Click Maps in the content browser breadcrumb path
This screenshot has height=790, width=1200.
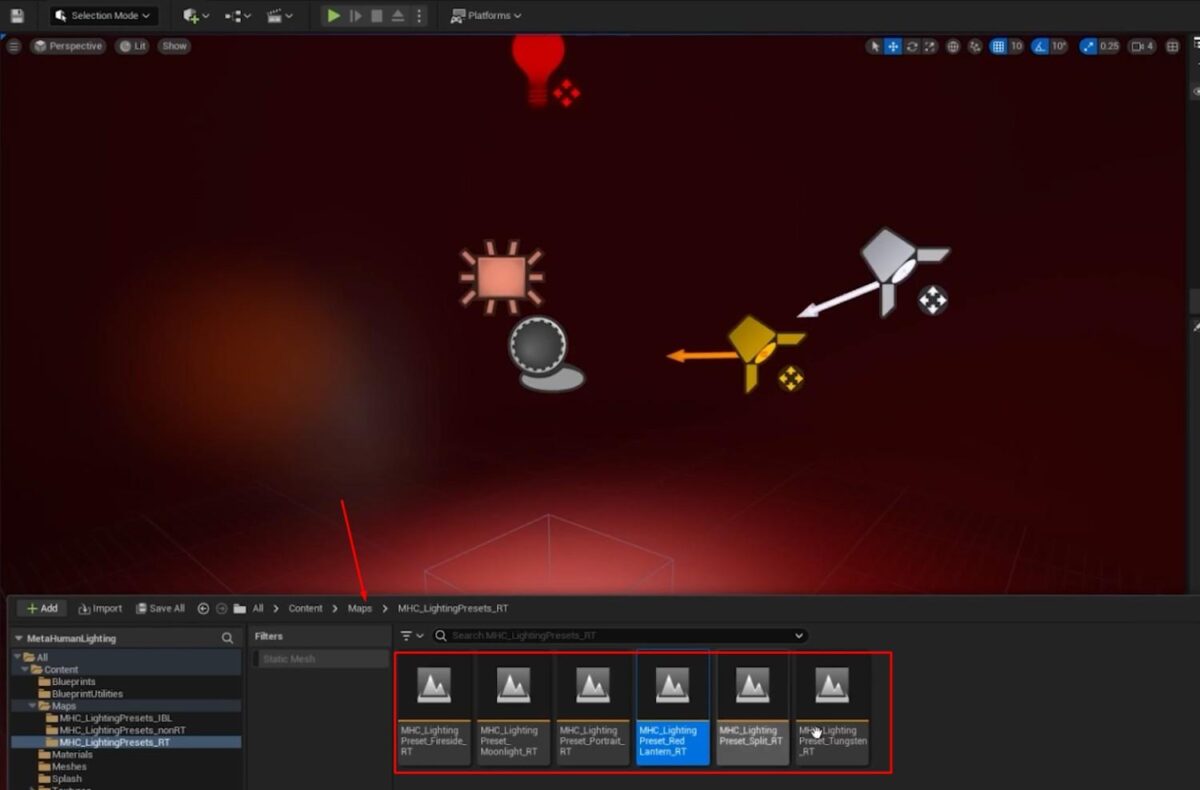click(360, 608)
